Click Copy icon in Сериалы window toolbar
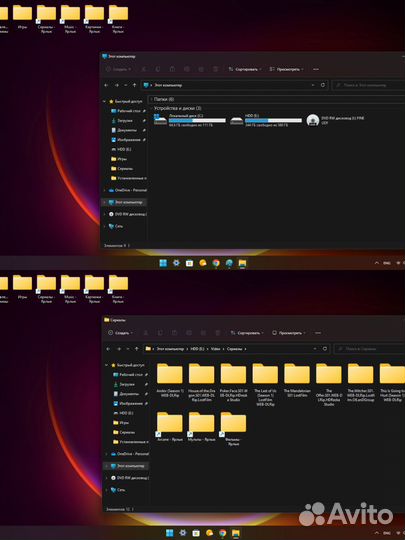This screenshot has width=405, height=540. pyautogui.click(x=160, y=333)
